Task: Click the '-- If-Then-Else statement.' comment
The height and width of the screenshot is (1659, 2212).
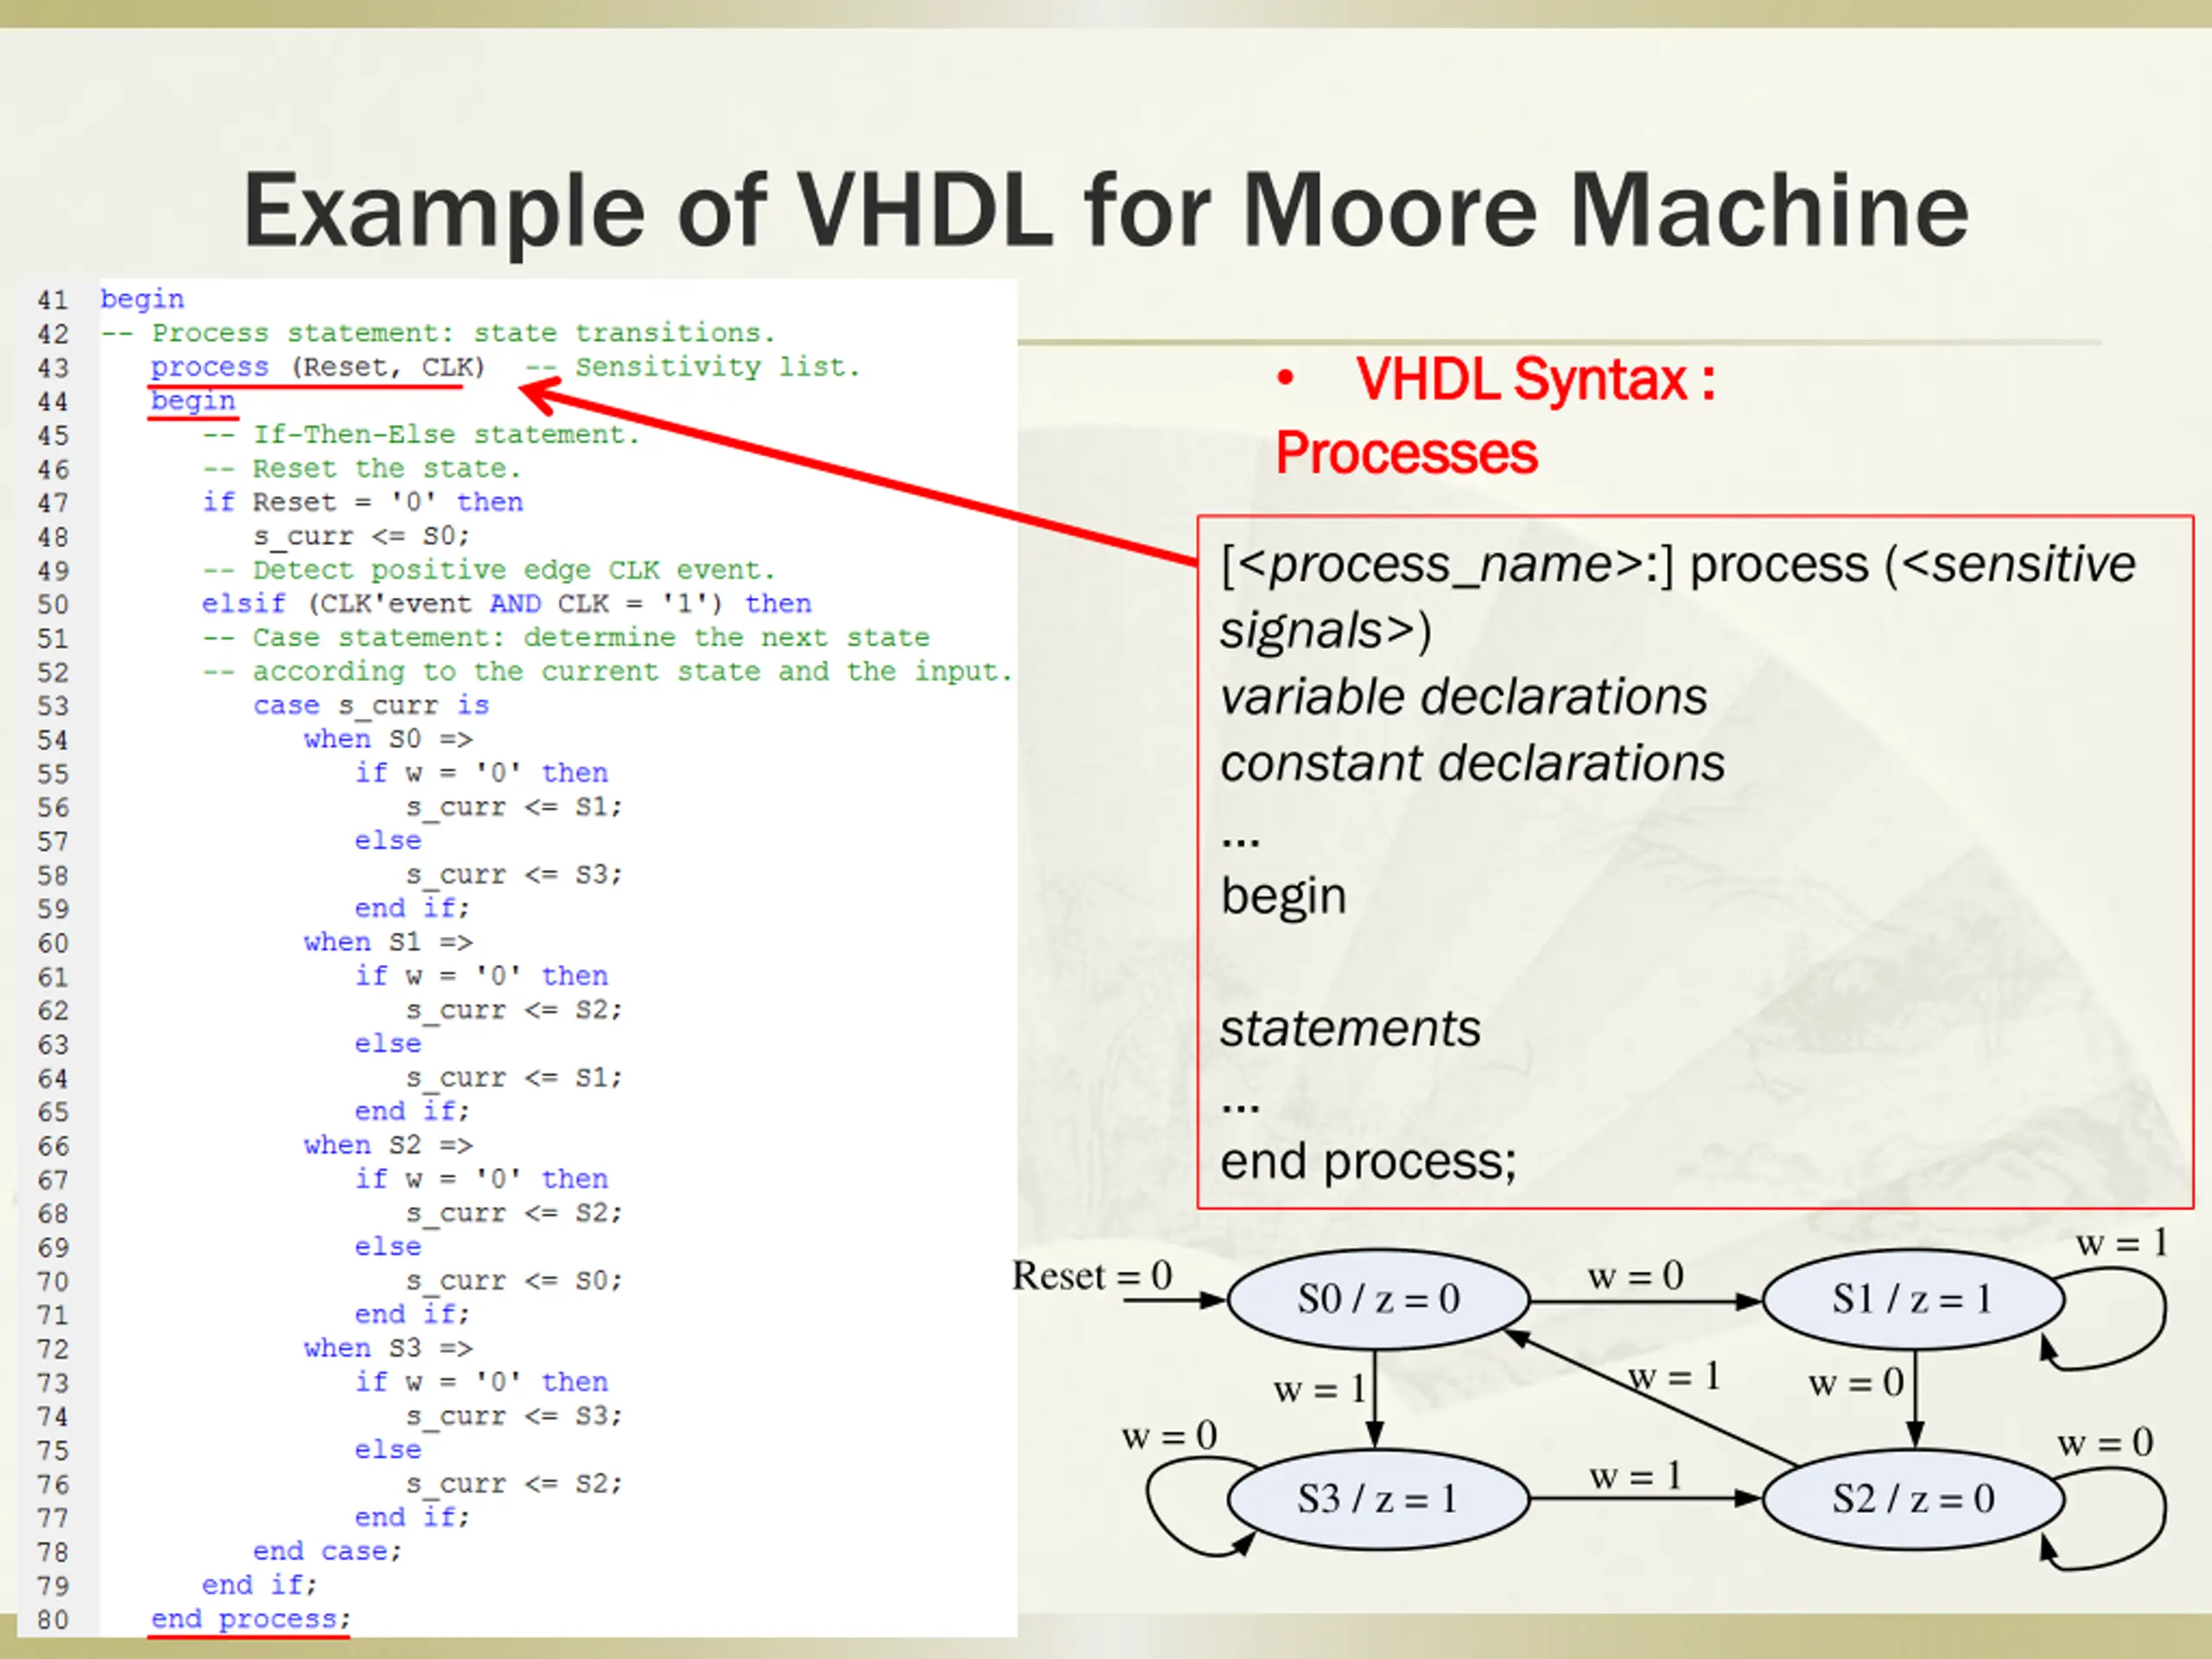Action: tap(420, 435)
